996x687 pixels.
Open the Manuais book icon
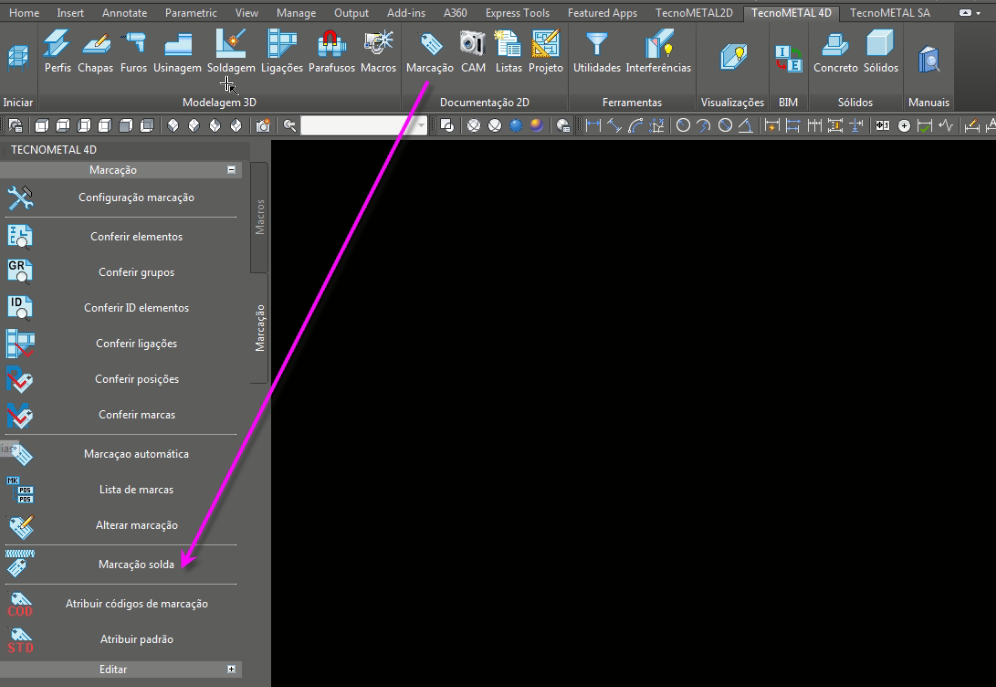point(929,59)
